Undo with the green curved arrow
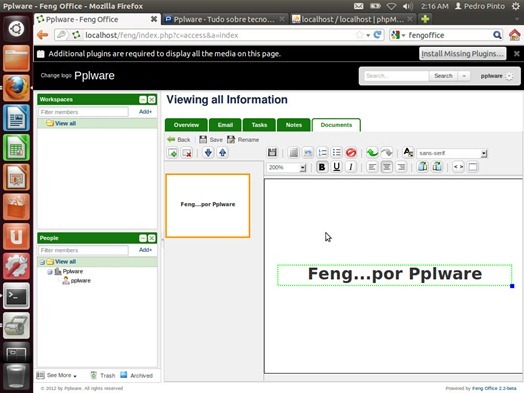524x393 pixels. pos(372,153)
